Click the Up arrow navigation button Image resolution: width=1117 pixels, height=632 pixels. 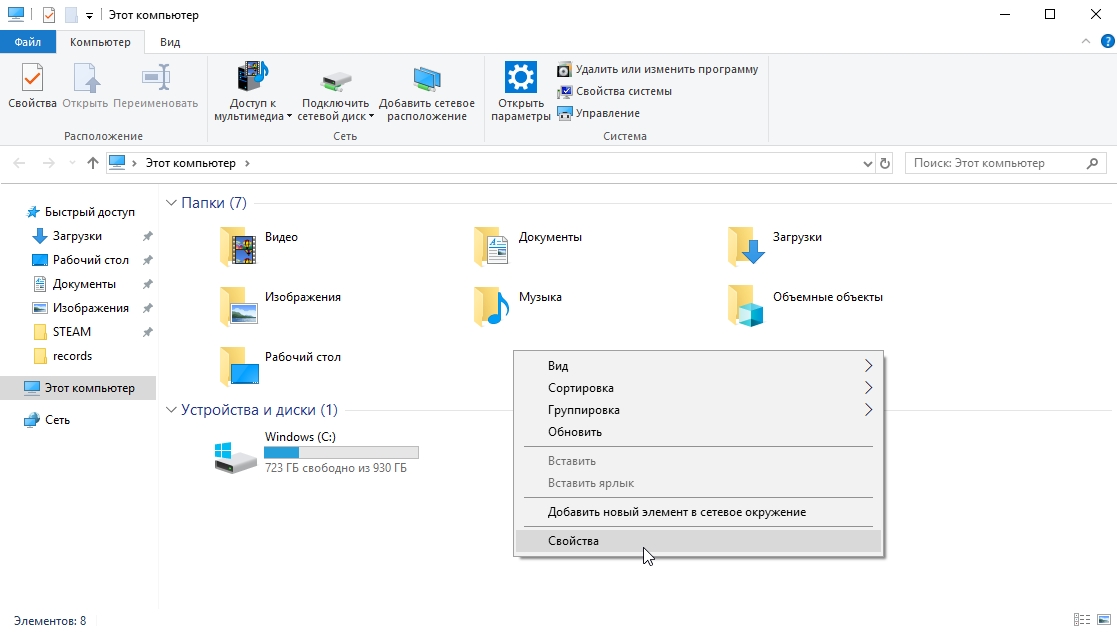[93, 163]
